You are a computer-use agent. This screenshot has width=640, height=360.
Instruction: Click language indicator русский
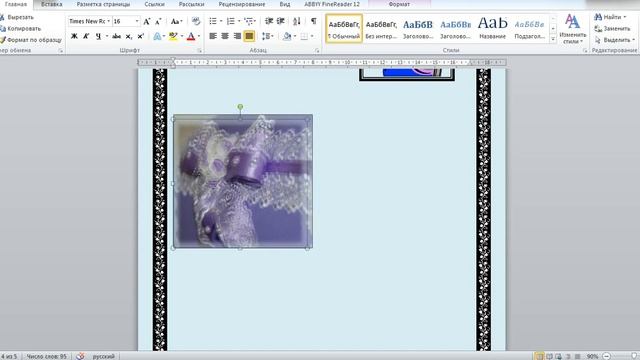click(x=104, y=356)
